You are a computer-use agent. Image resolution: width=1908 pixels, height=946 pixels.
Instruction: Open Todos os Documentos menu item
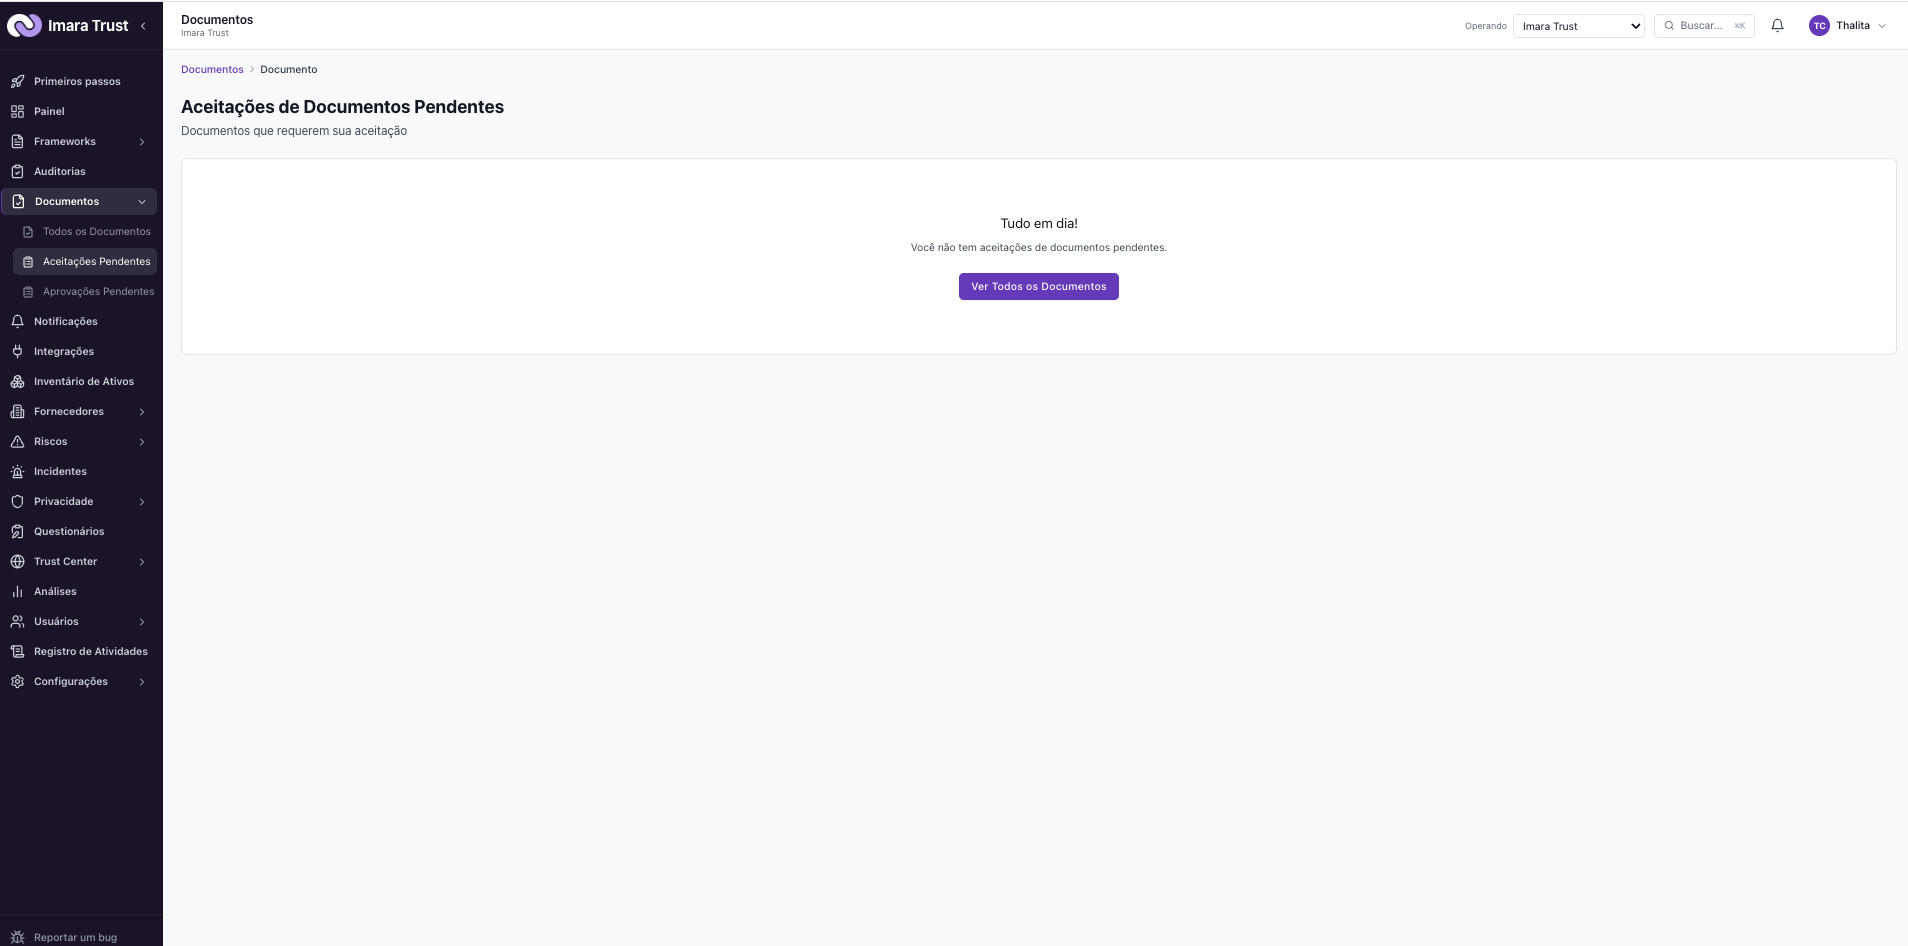click(86, 231)
